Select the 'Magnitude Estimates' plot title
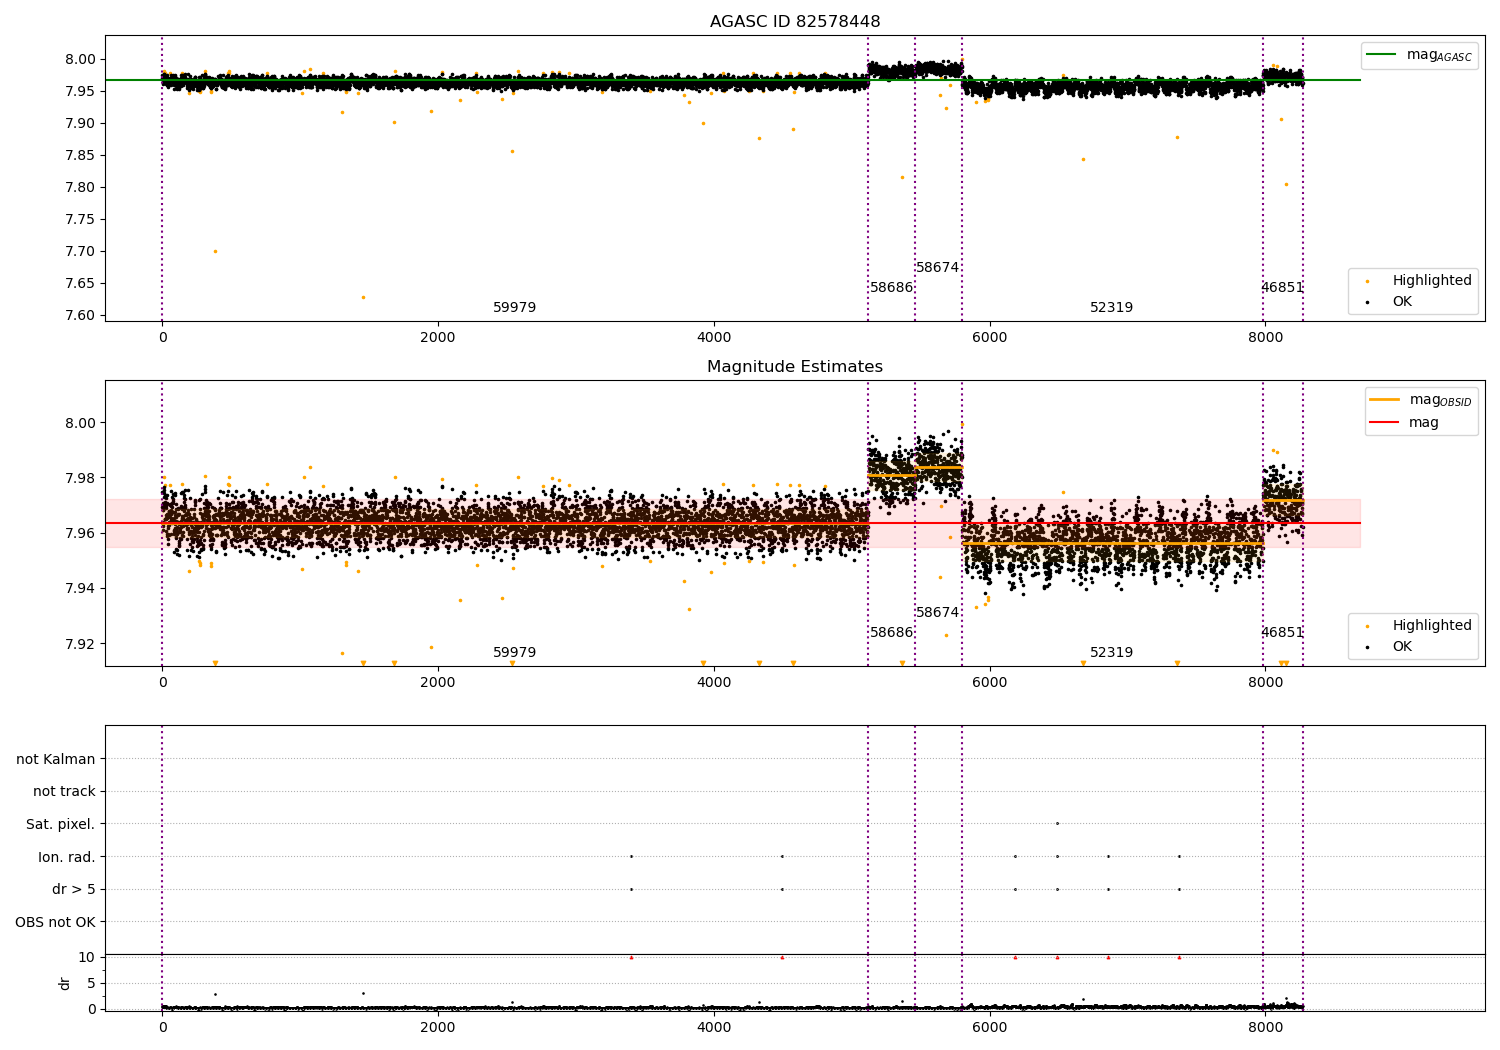Image resolution: width=1500 pixels, height=1050 pixels. click(795, 367)
